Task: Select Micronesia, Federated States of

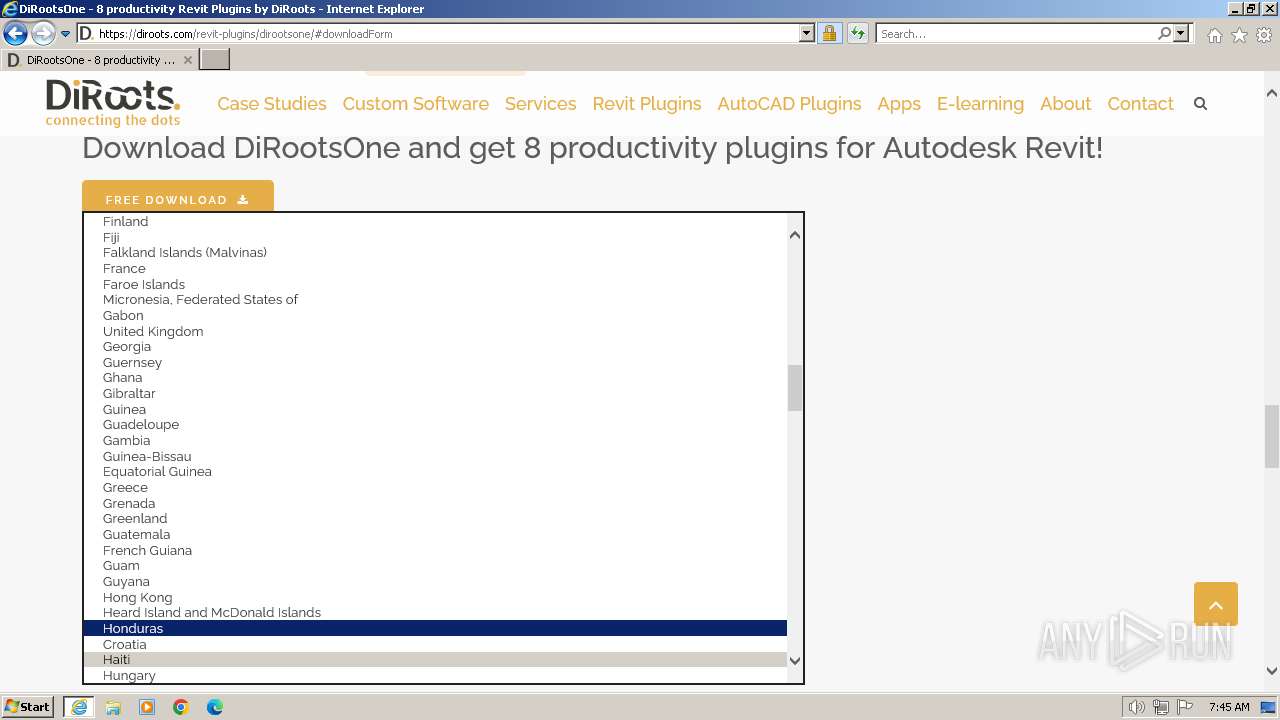Action: point(435,300)
